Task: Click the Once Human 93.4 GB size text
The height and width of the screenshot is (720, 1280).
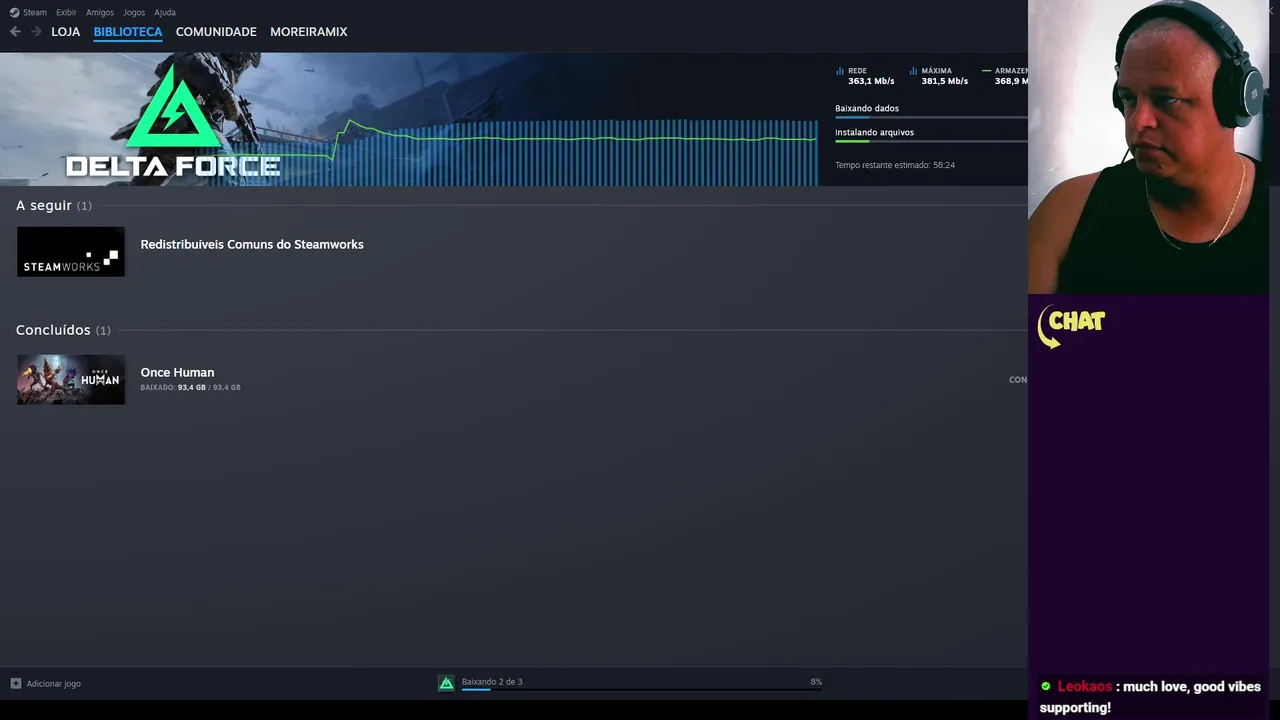Action: (x=191, y=387)
